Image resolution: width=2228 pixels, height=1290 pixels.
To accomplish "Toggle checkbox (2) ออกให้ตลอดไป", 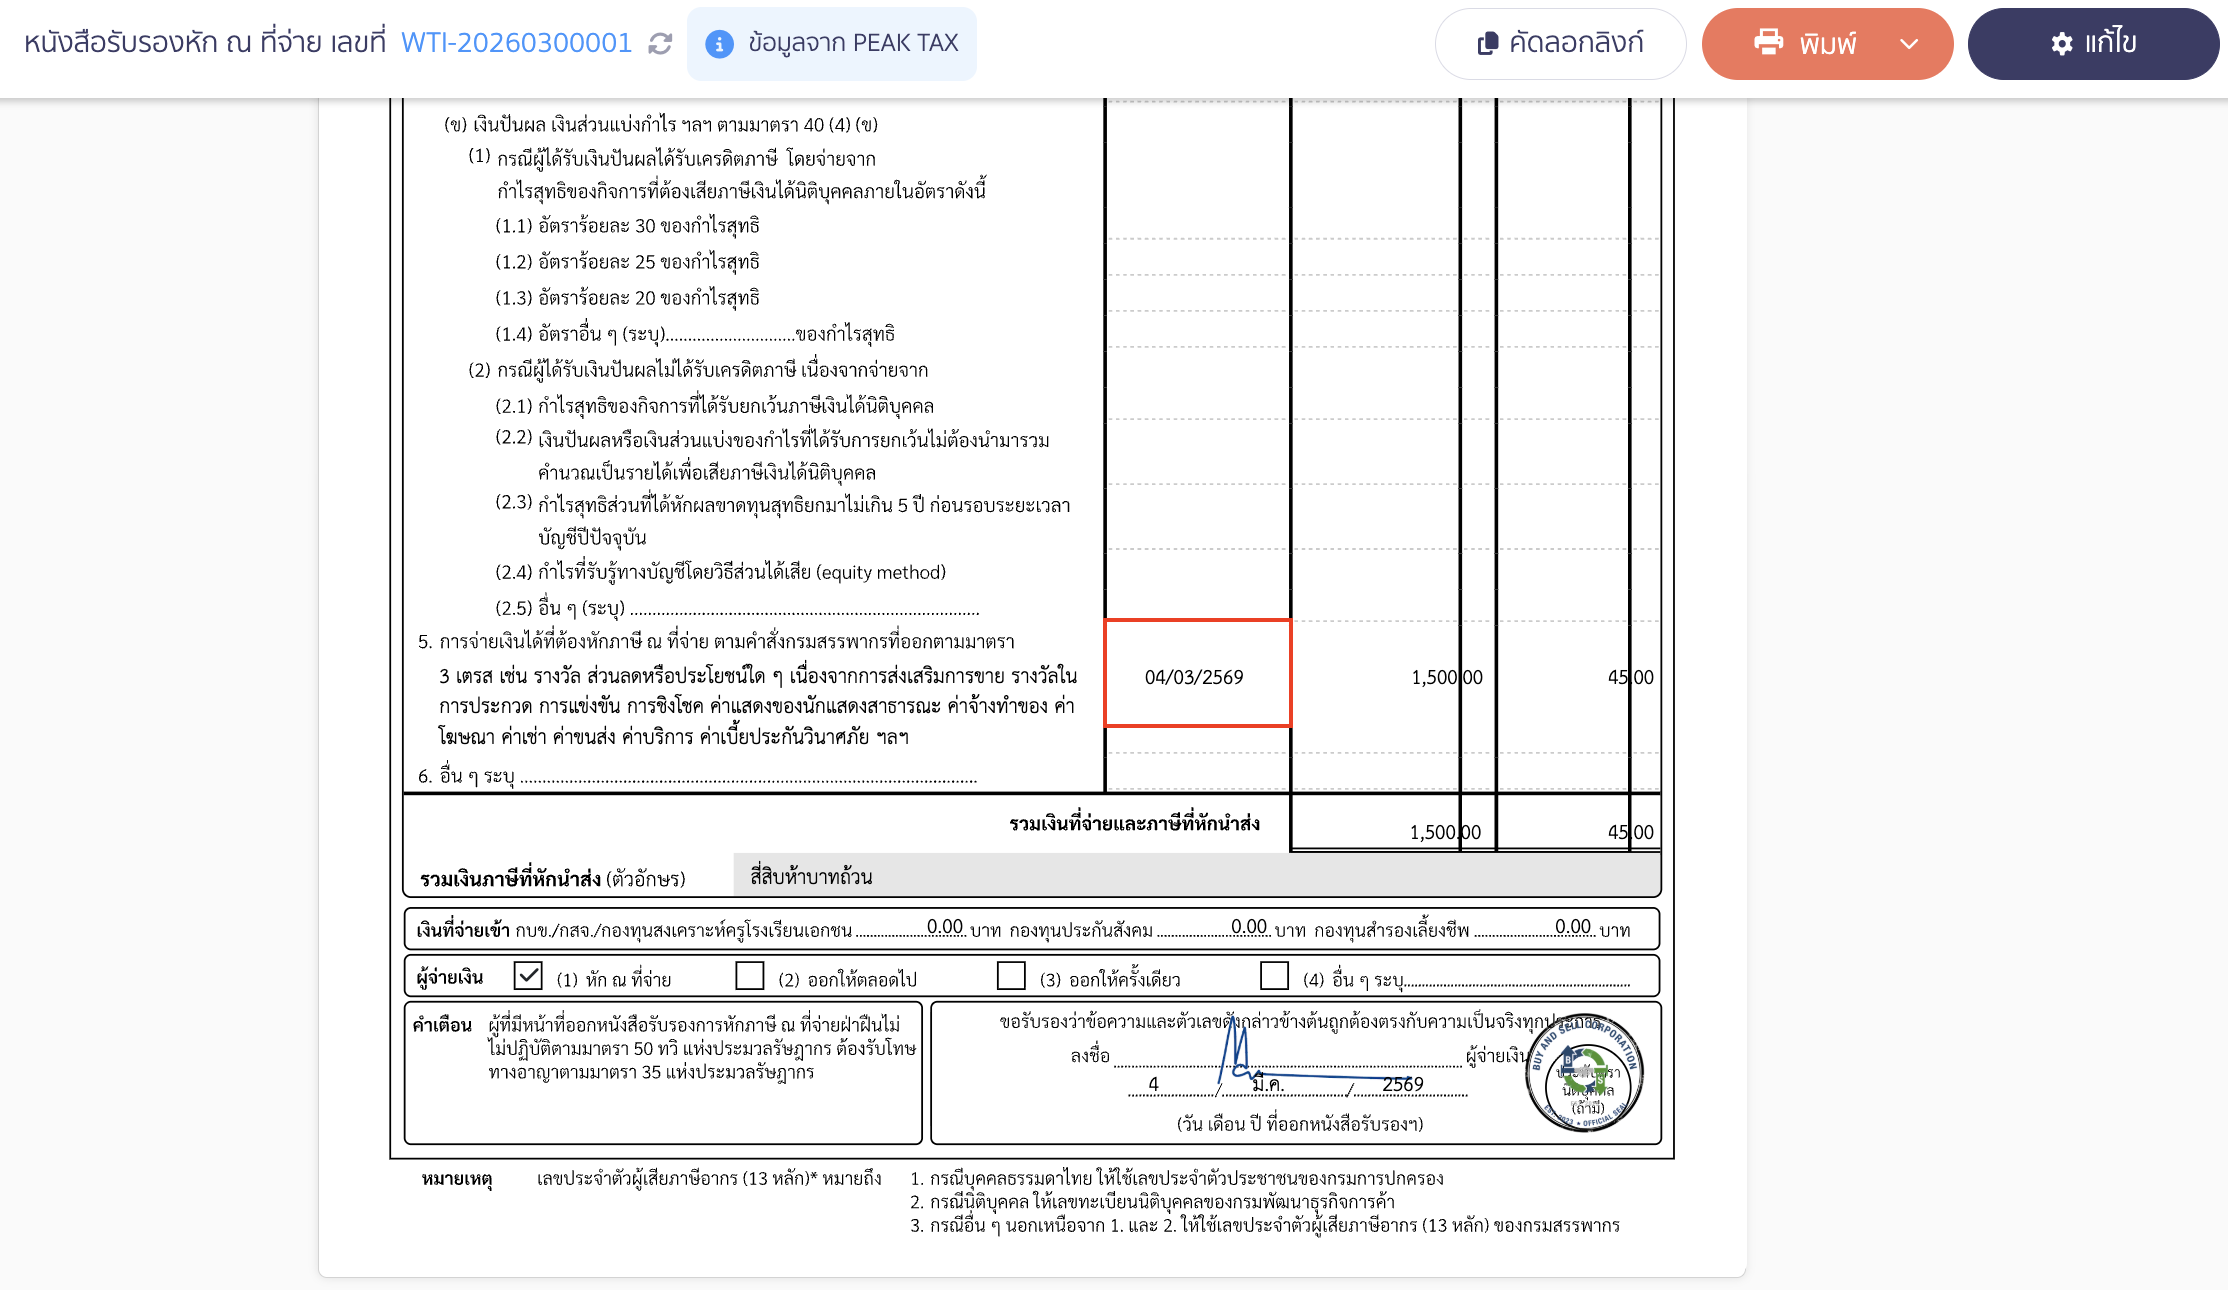I will tap(750, 975).
